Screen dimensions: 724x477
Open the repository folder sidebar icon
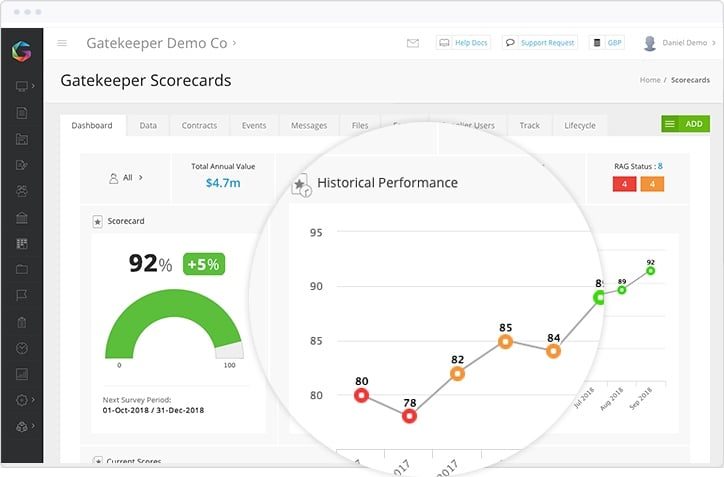[22, 139]
